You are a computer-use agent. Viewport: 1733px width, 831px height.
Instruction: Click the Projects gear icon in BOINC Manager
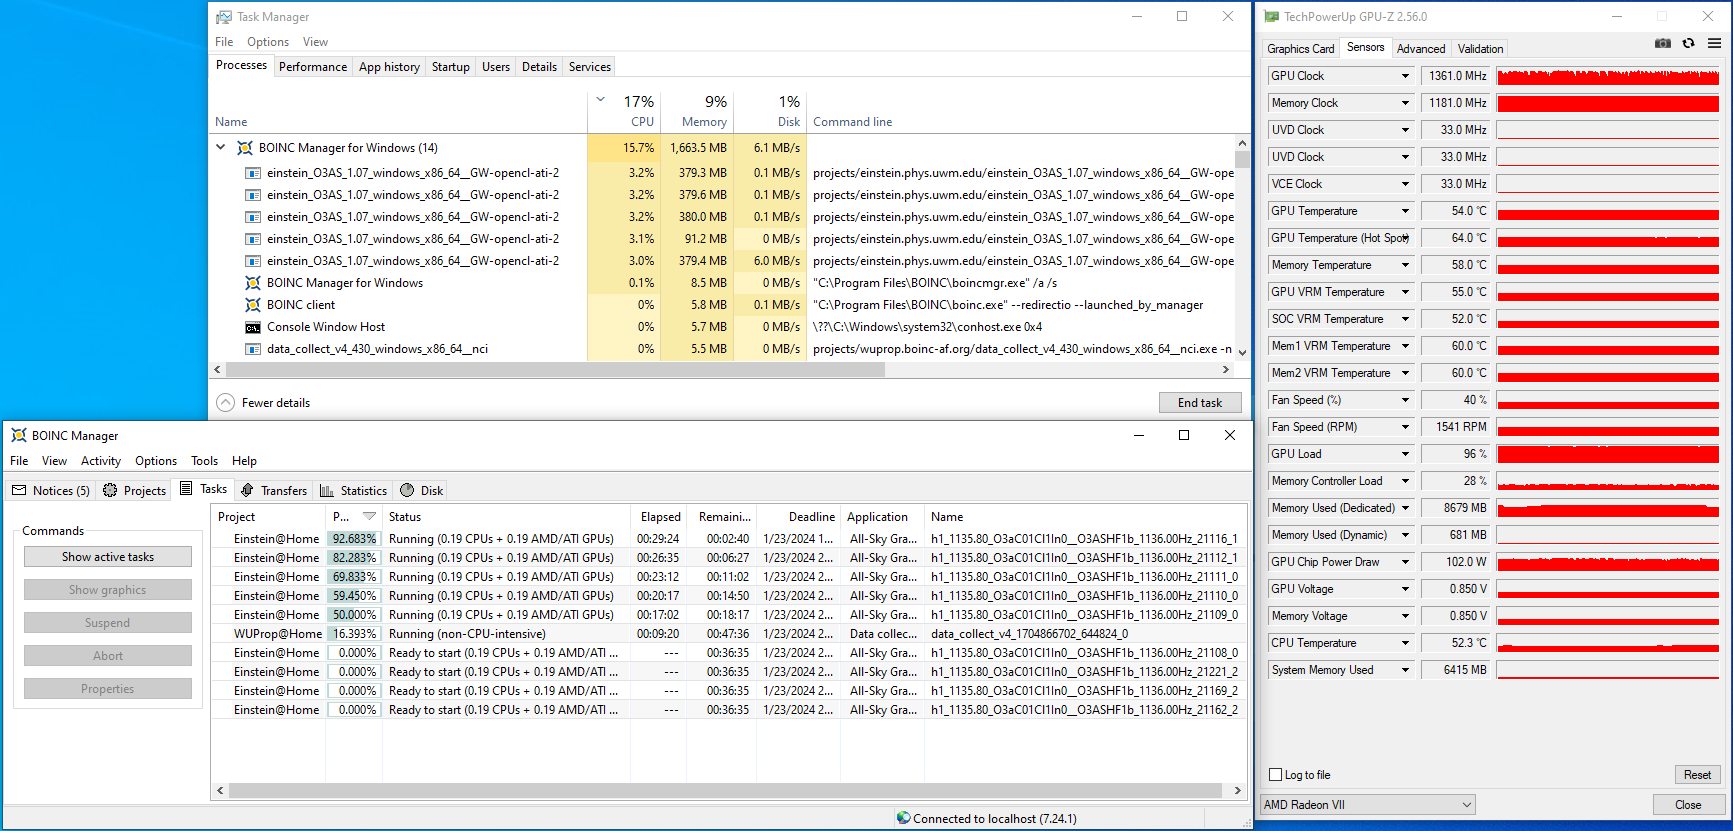pyautogui.click(x=110, y=490)
